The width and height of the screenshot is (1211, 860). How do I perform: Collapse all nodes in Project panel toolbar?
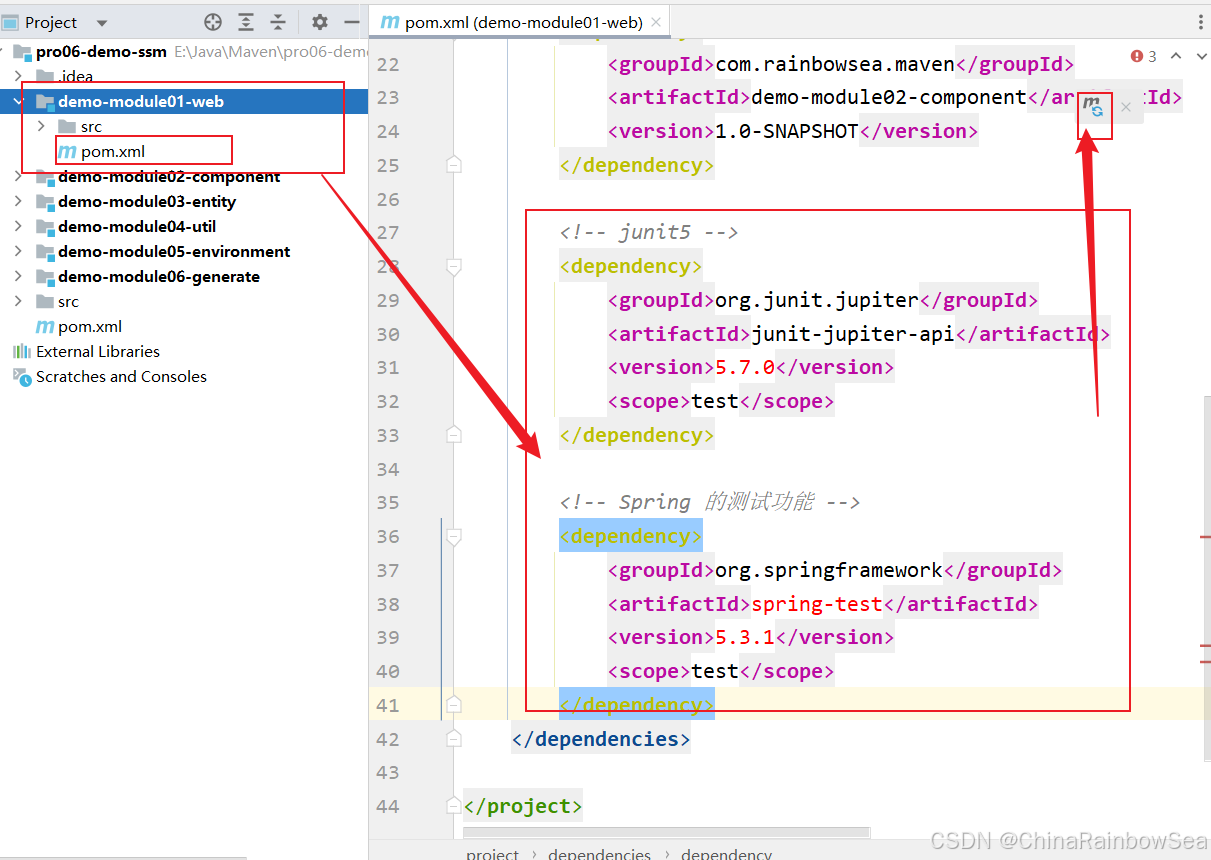pyautogui.click(x=278, y=22)
